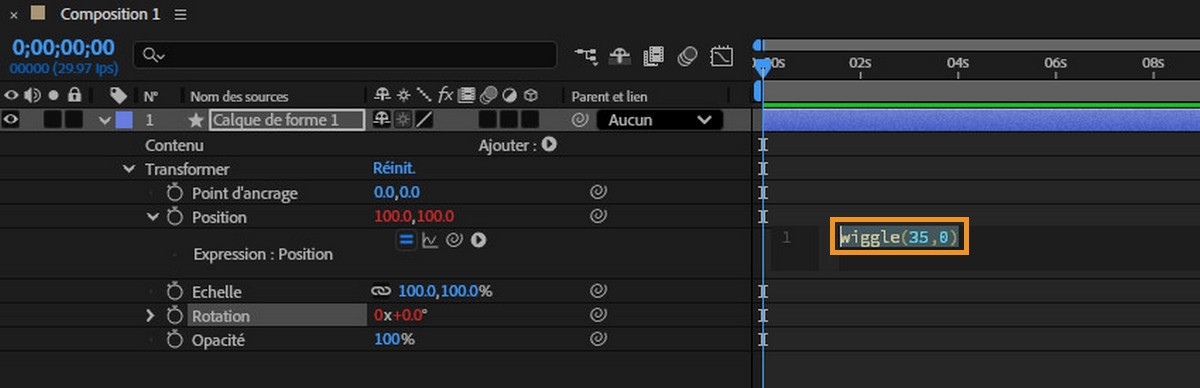Select the Calque de forme 1 name field
This screenshot has height=388, width=1200.
287,120
